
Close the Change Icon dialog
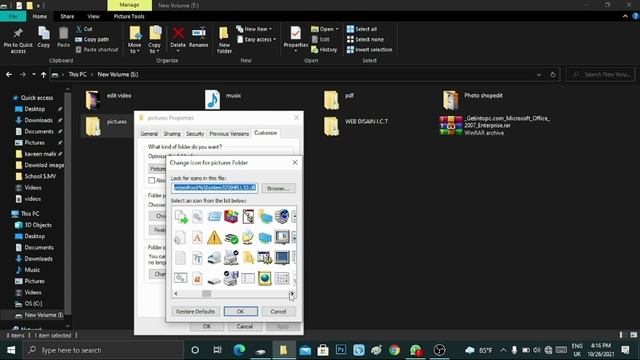click(x=295, y=162)
